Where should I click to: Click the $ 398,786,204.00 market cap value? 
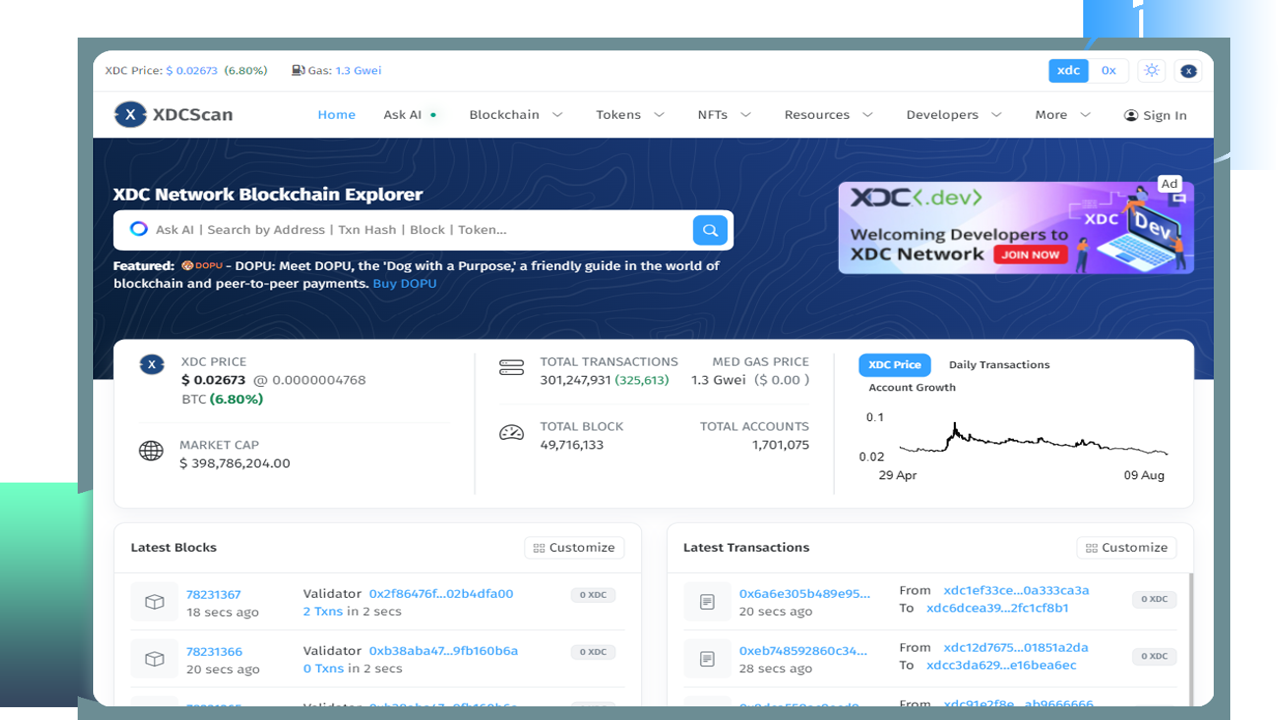[235, 464]
